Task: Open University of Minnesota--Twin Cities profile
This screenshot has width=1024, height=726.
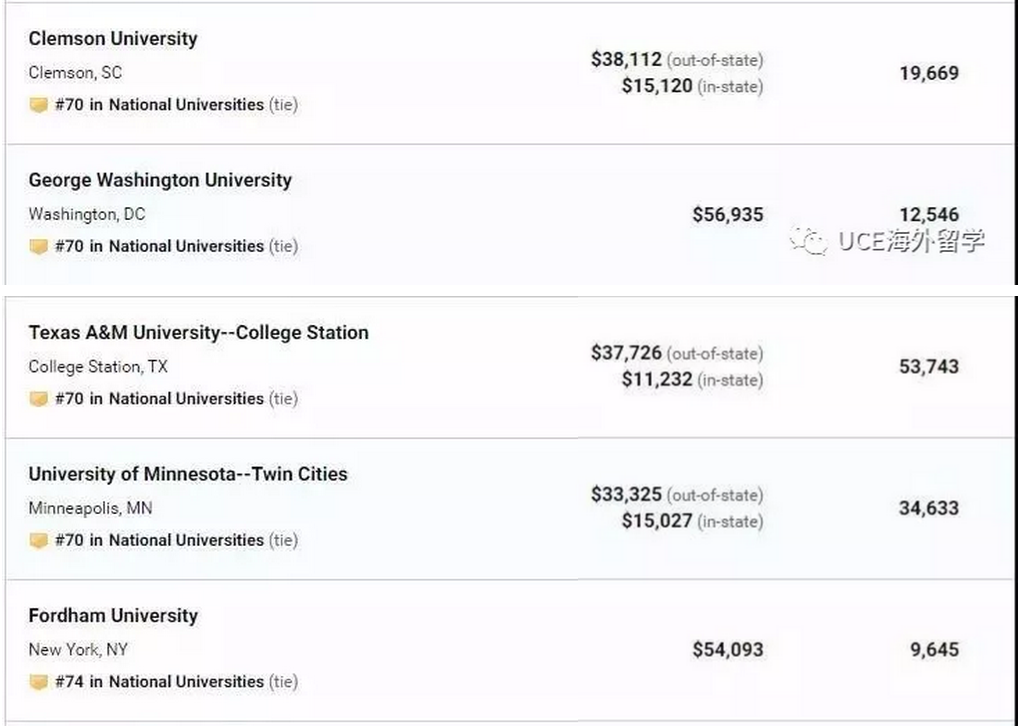Action: [188, 475]
